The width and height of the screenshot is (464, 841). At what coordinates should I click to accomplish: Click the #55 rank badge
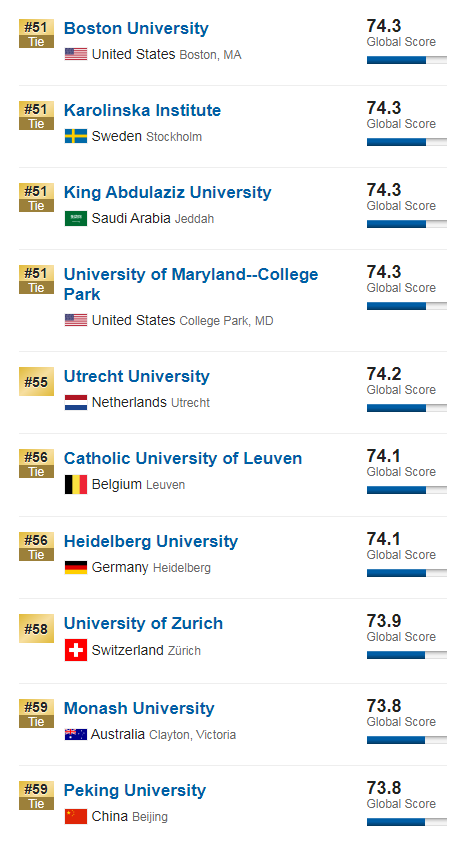coord(36,381)
